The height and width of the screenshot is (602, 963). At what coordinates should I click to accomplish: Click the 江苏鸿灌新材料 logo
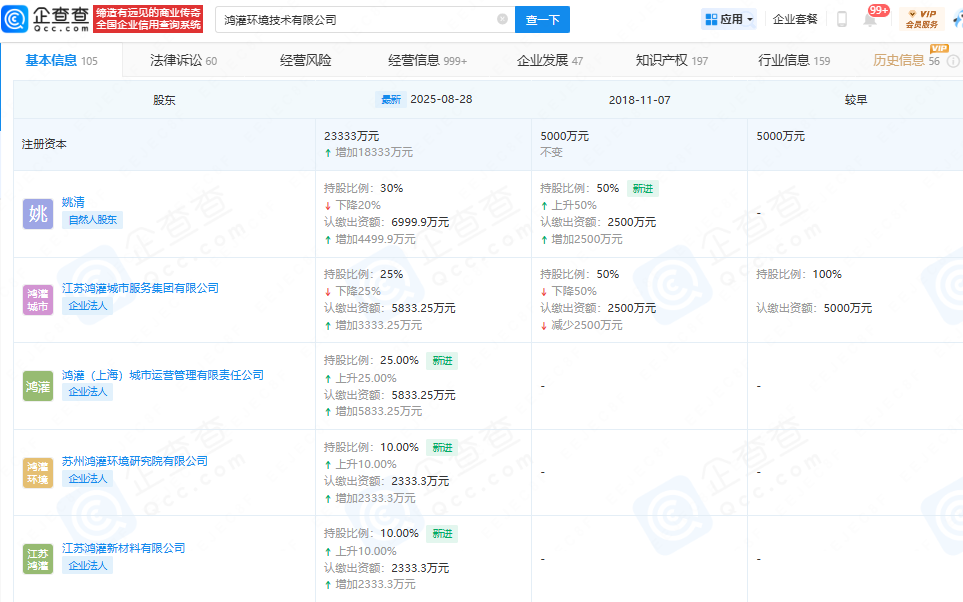tap(38, 559)
